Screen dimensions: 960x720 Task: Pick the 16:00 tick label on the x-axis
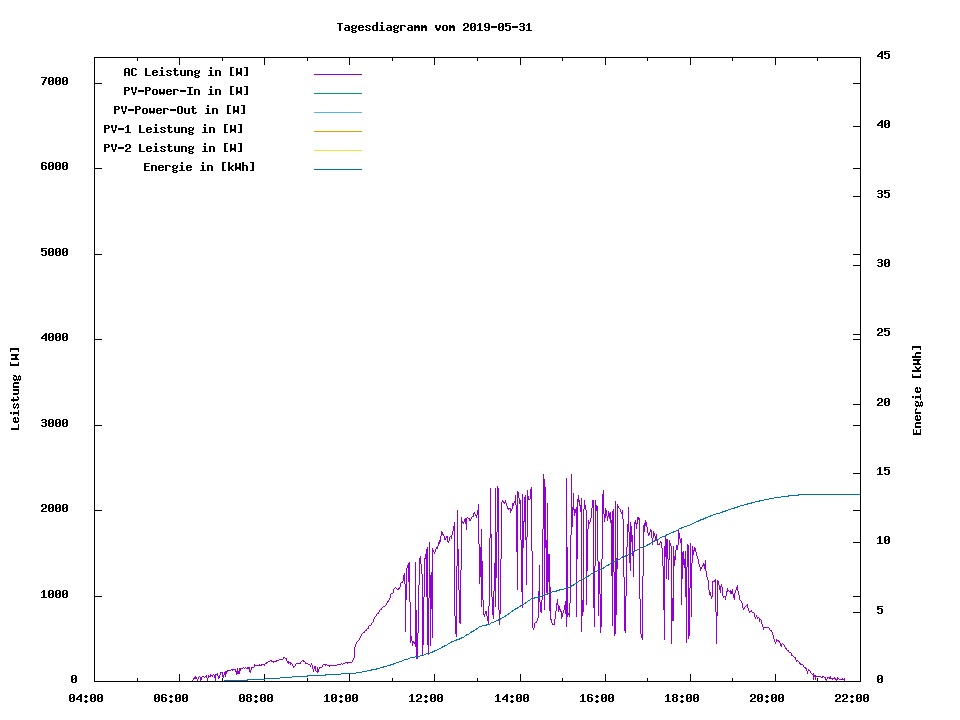597,699
